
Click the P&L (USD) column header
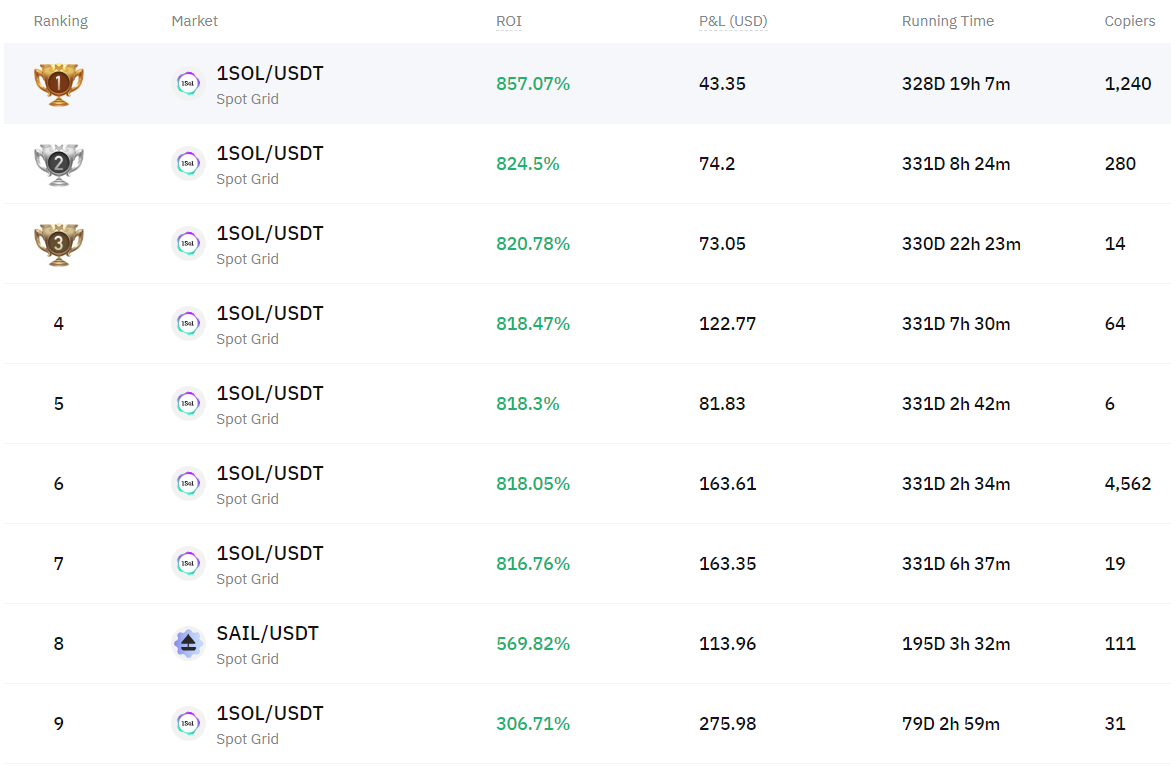[x=733, y=22]
